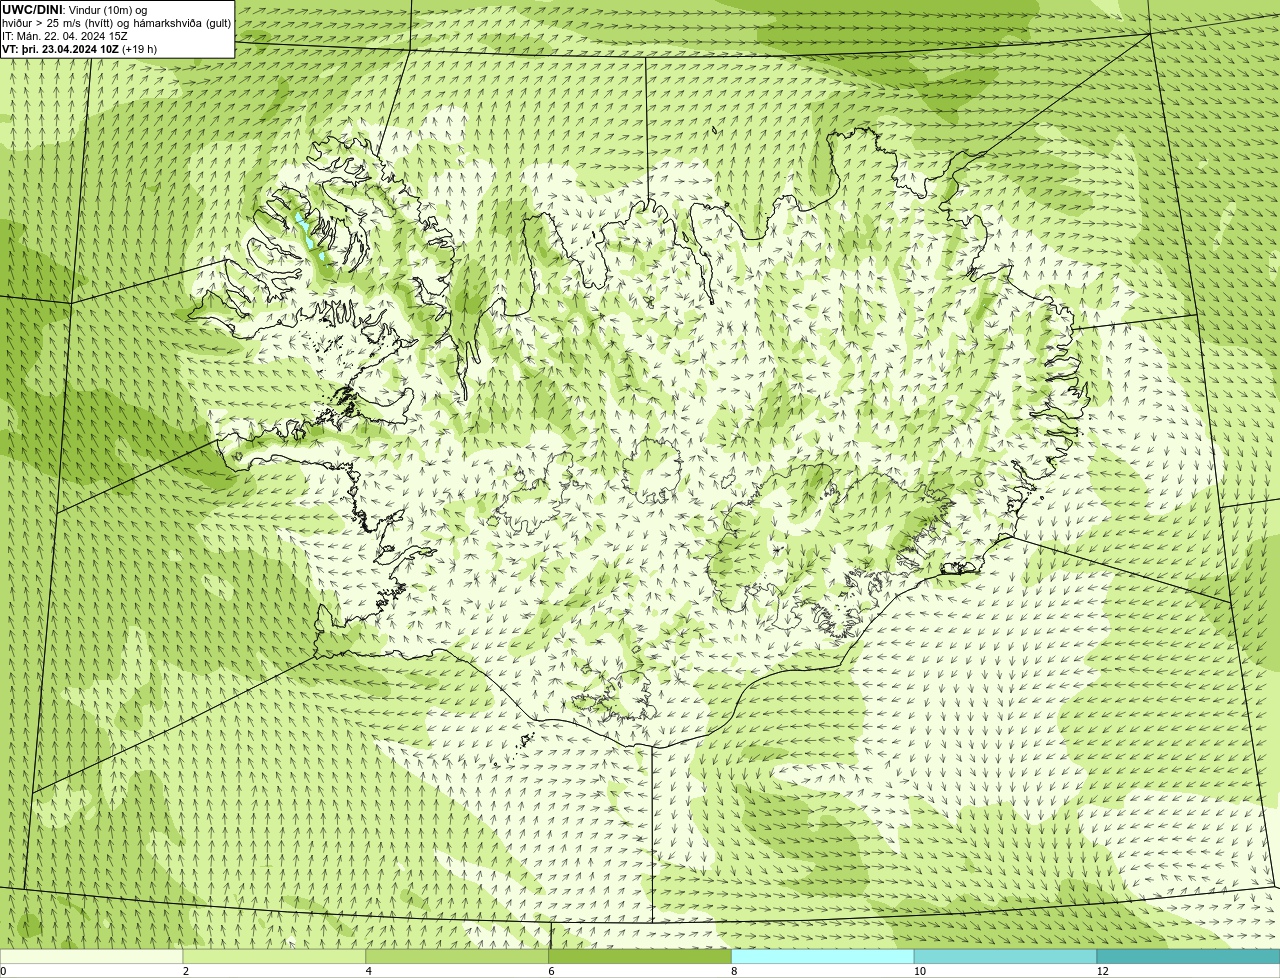Click the legend tick label "12"

point(1102,971)
